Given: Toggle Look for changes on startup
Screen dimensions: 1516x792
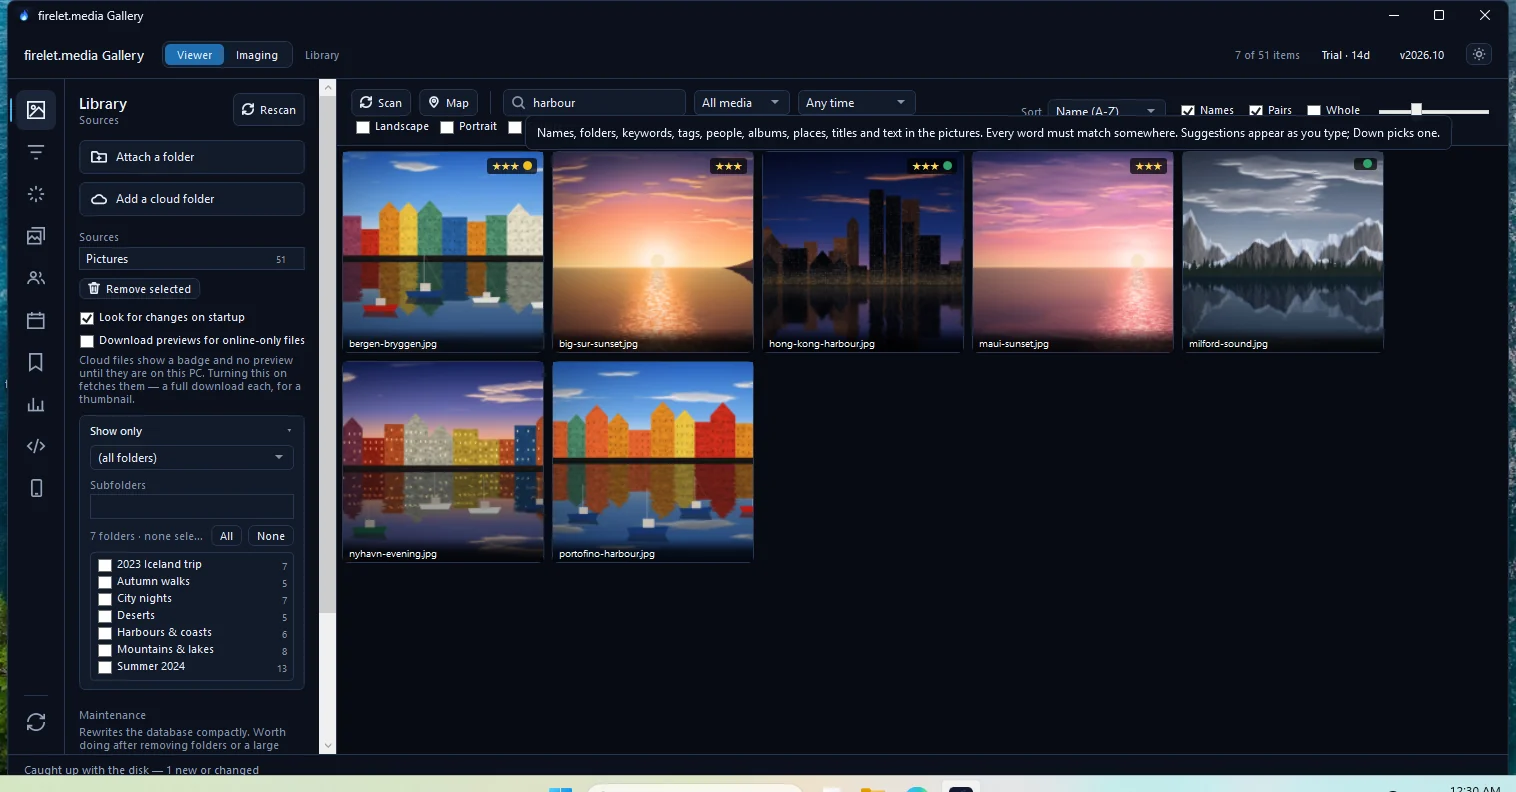Looking at the screenshot, I should click(x=87, y=318).
